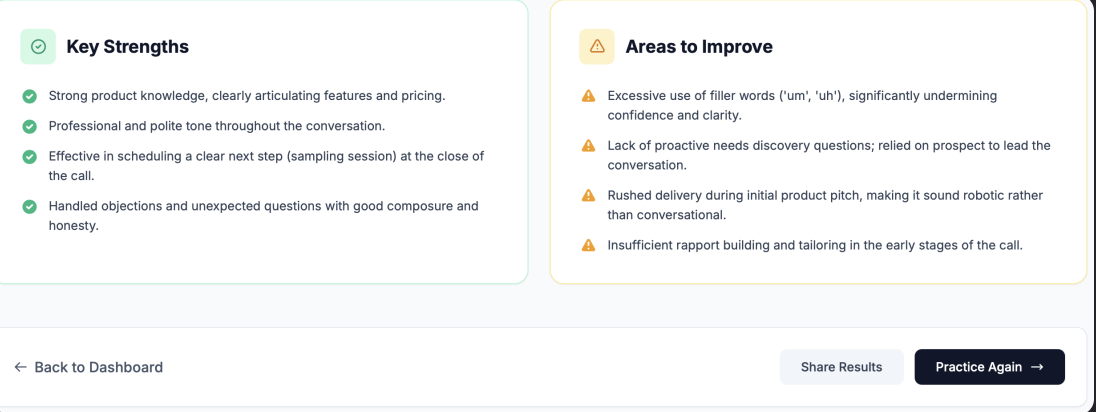Click the warning icon beside 'Lack of proactive needs'

[588, 146]
